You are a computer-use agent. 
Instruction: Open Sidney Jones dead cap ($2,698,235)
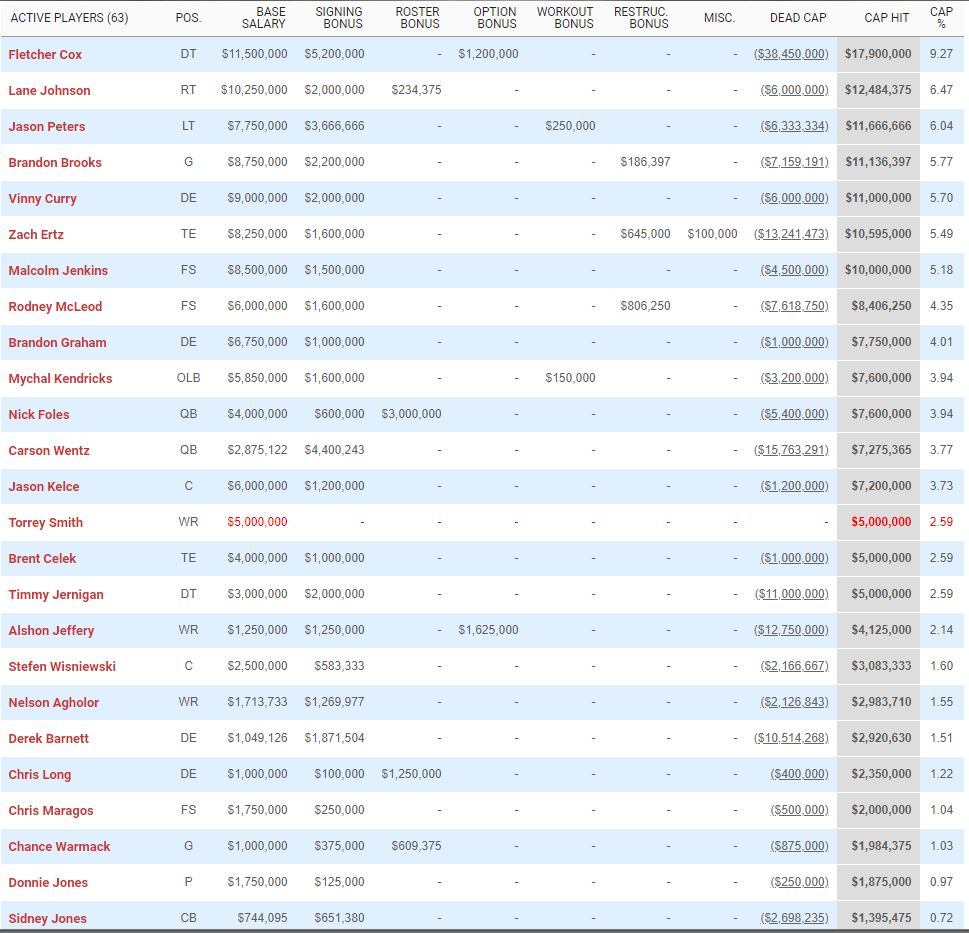point(794,918)
